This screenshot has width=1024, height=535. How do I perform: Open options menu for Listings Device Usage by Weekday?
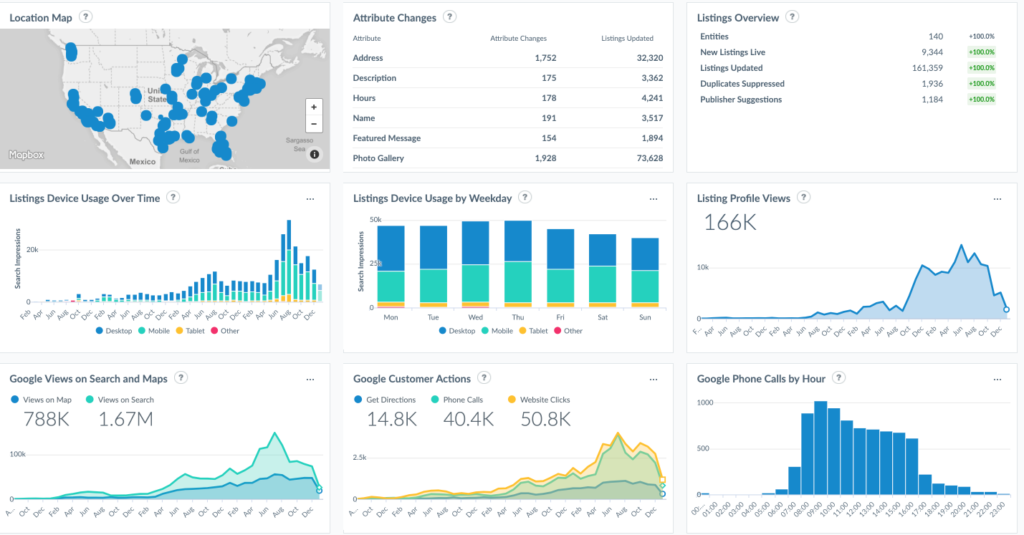(654, 199)
